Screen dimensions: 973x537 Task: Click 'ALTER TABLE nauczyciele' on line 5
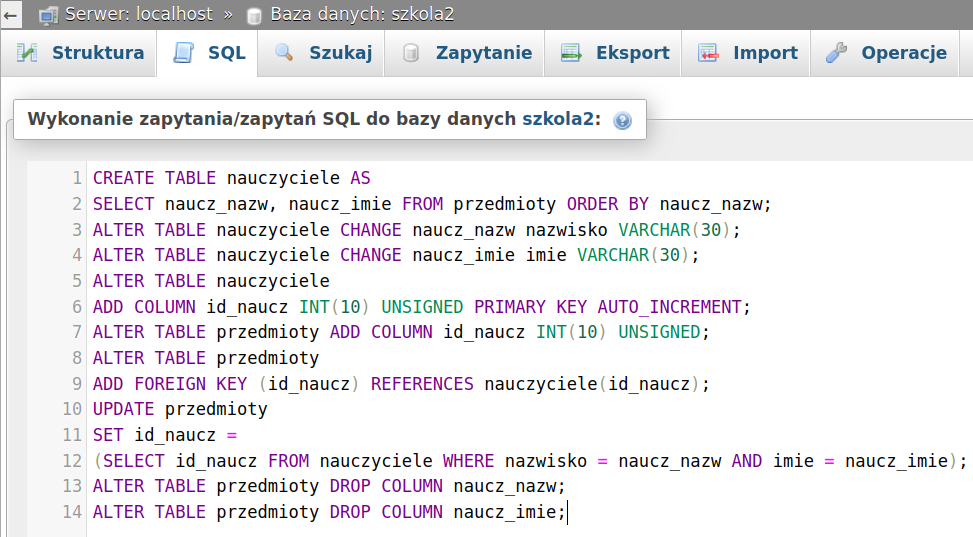[211, 281]
